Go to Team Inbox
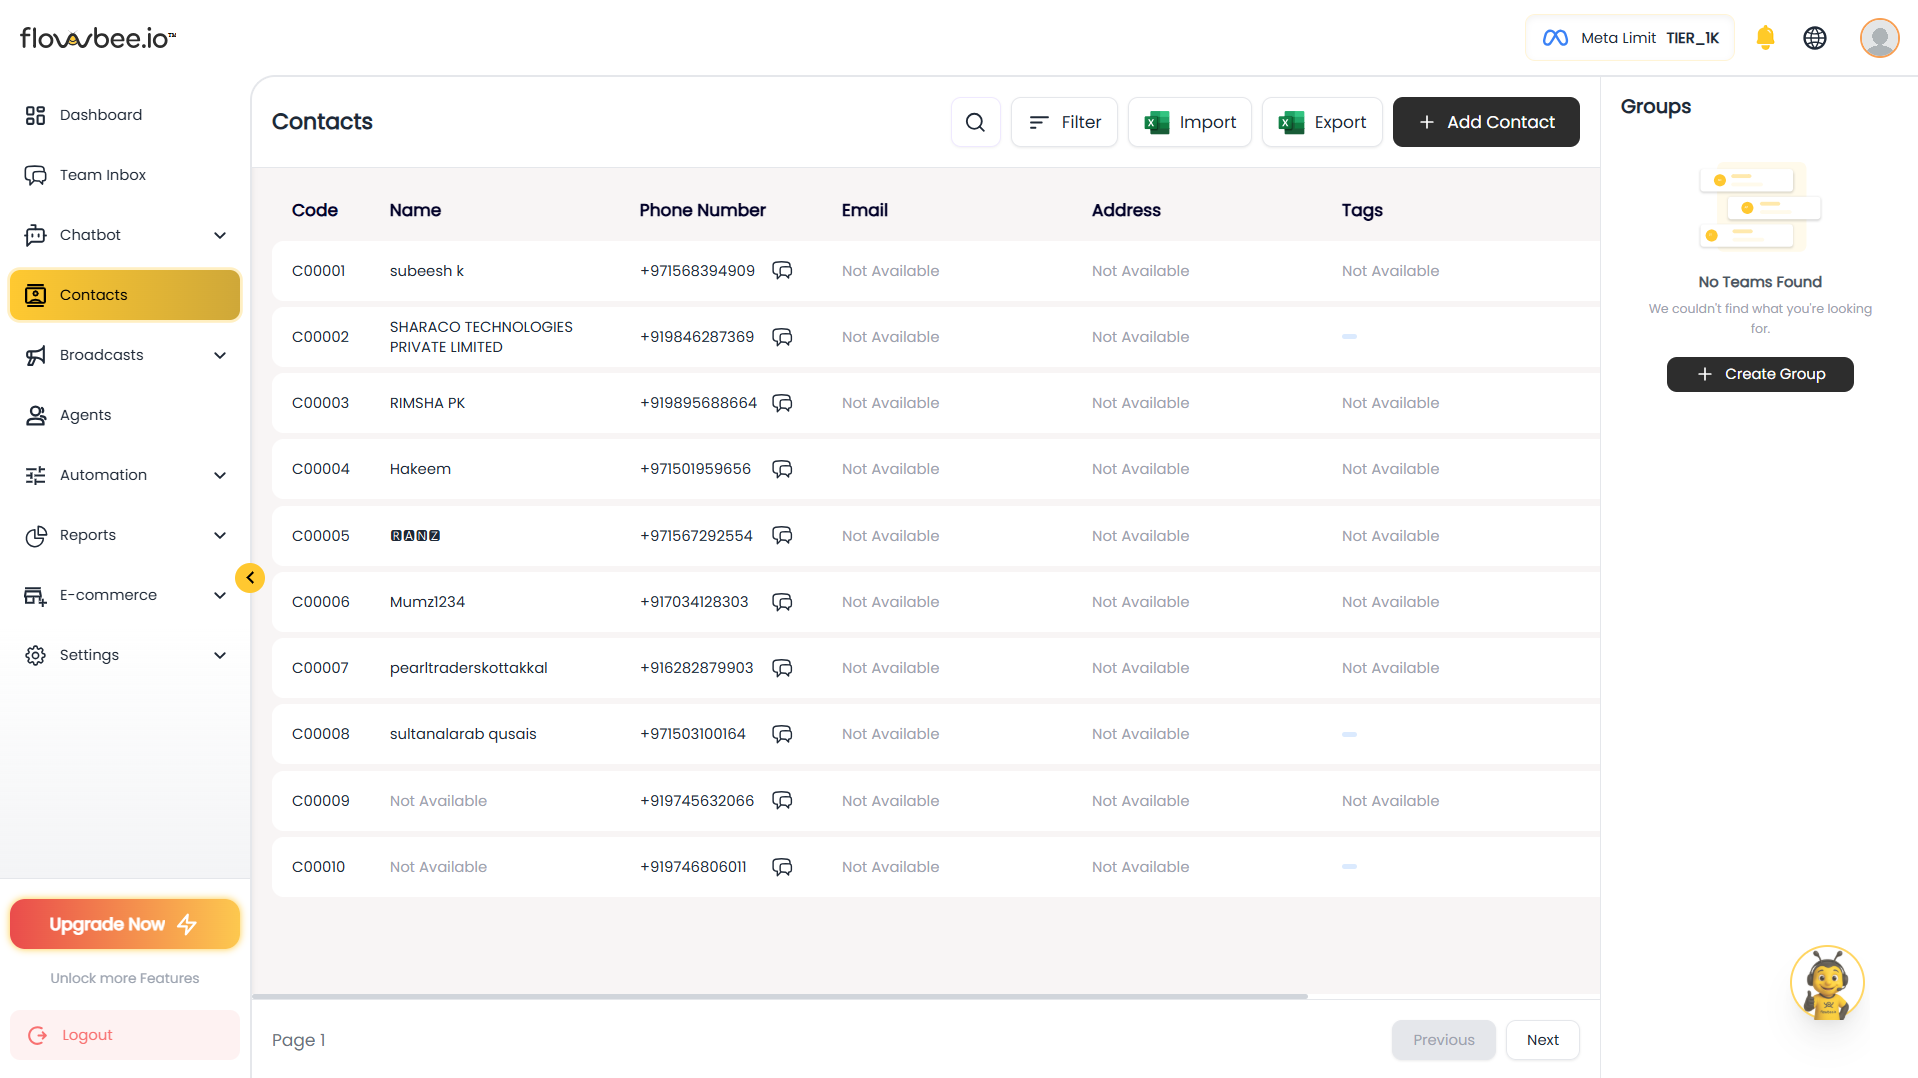Image resolution: width=1918 pixels, height=1078 pixels. coord(125,175)
